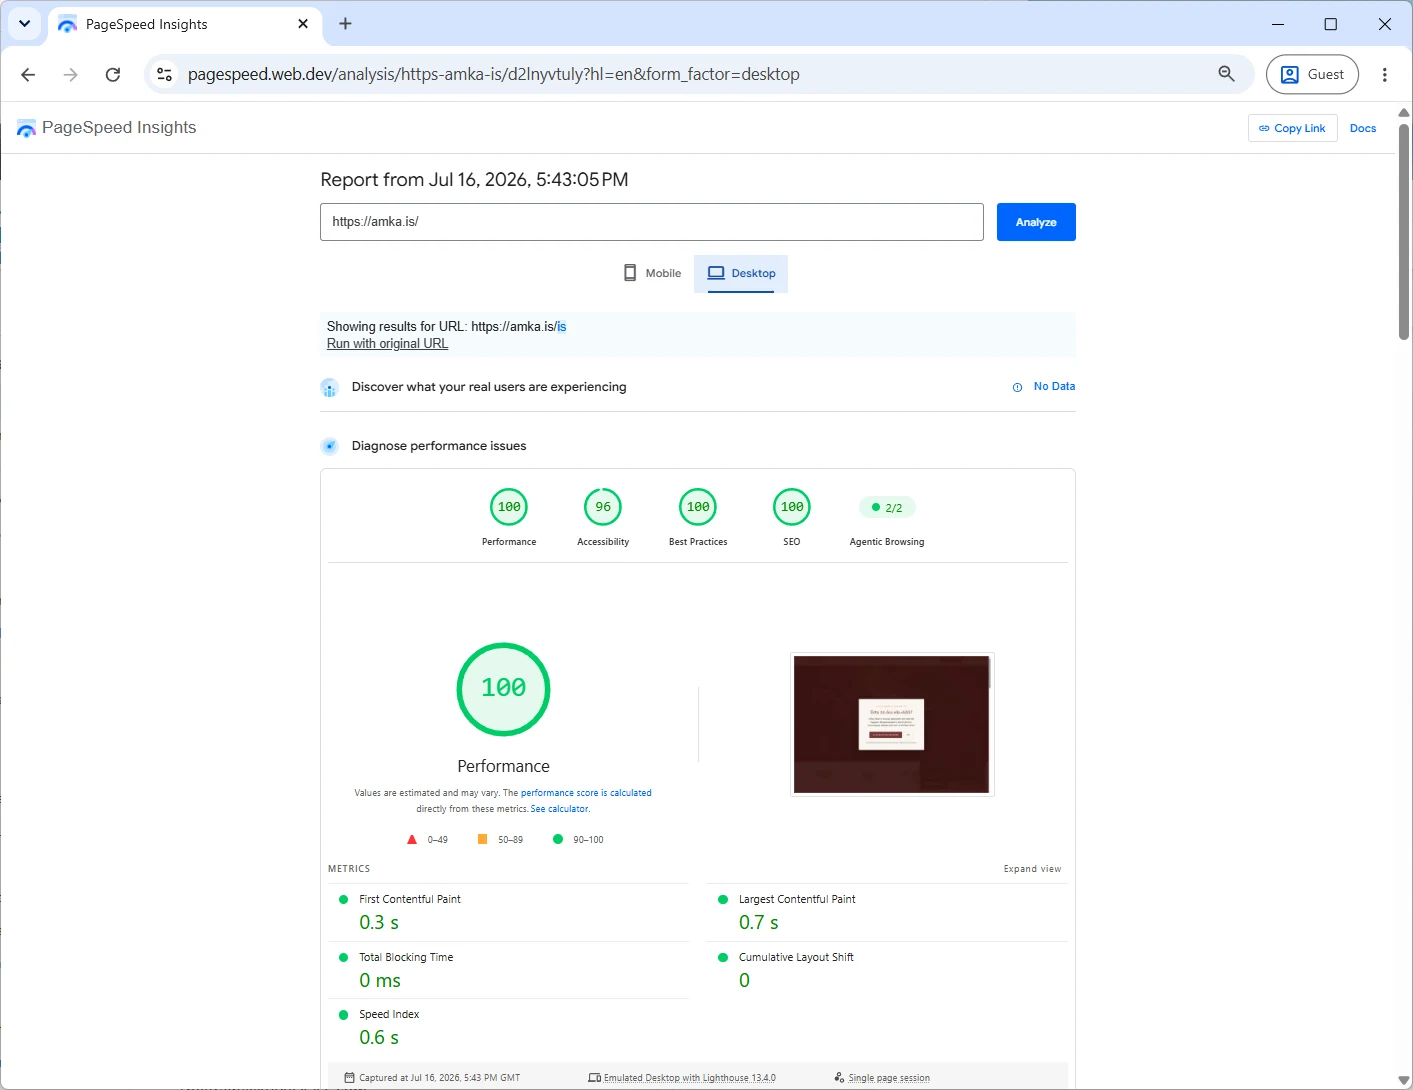The width and height of the screenshot is (1413, 1090).
Task: Open a new browser tab
Action: tap(345, 23)
